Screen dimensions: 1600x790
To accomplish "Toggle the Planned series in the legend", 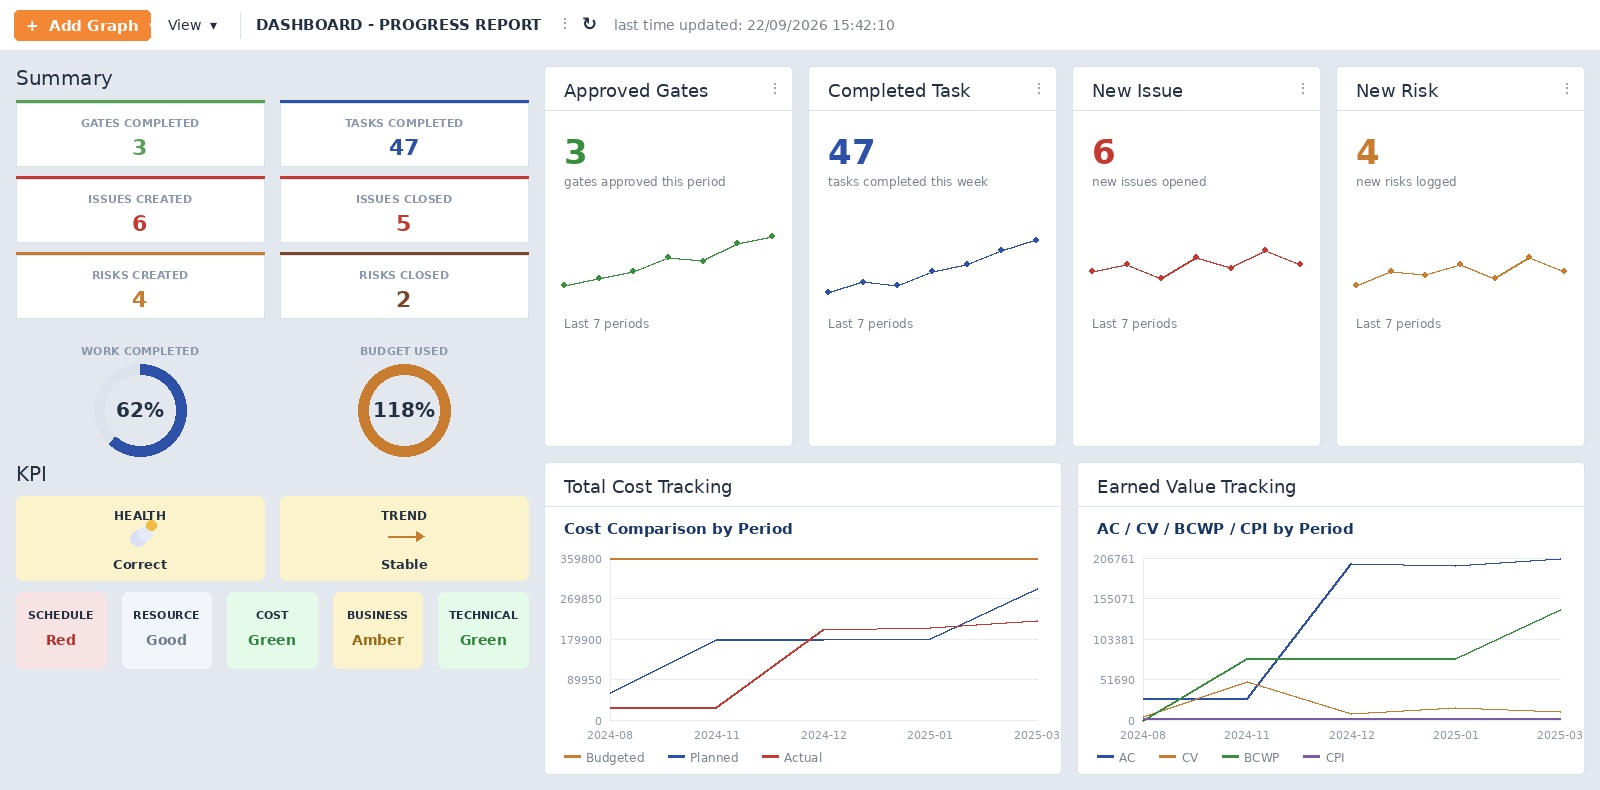I will tap(703, 758).
